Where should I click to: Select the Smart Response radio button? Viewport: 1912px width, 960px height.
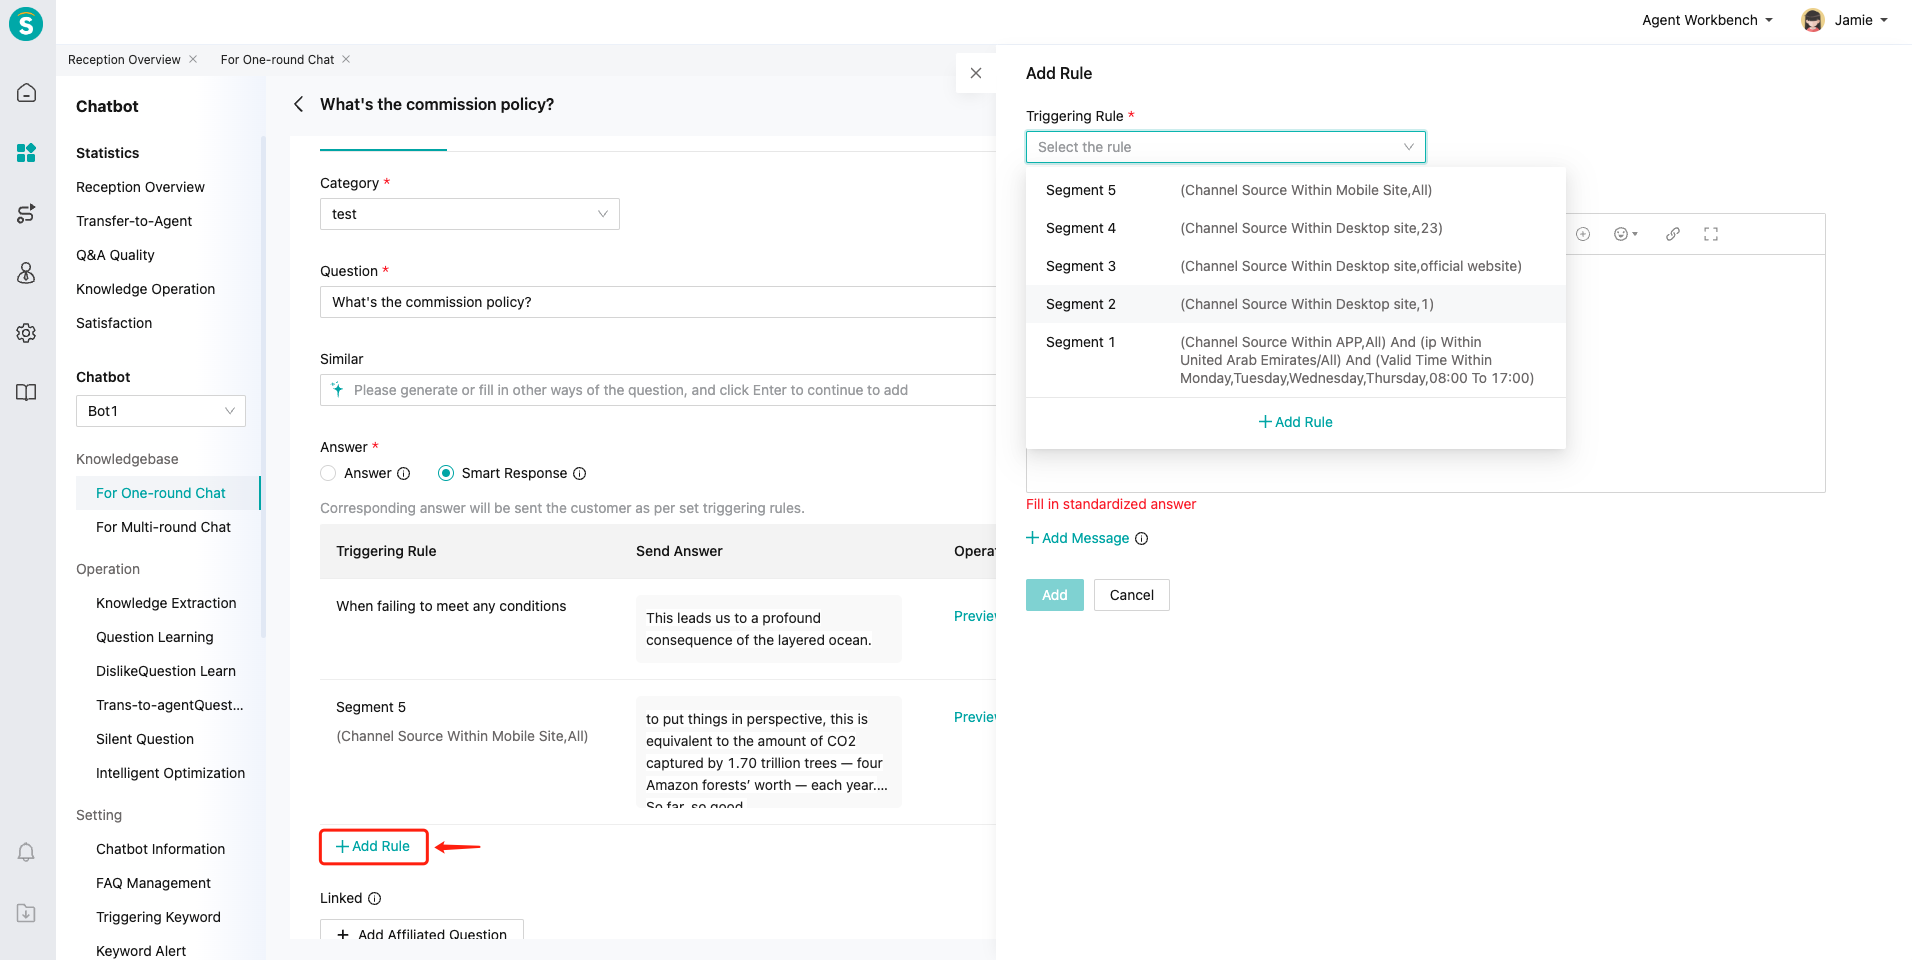446,473
